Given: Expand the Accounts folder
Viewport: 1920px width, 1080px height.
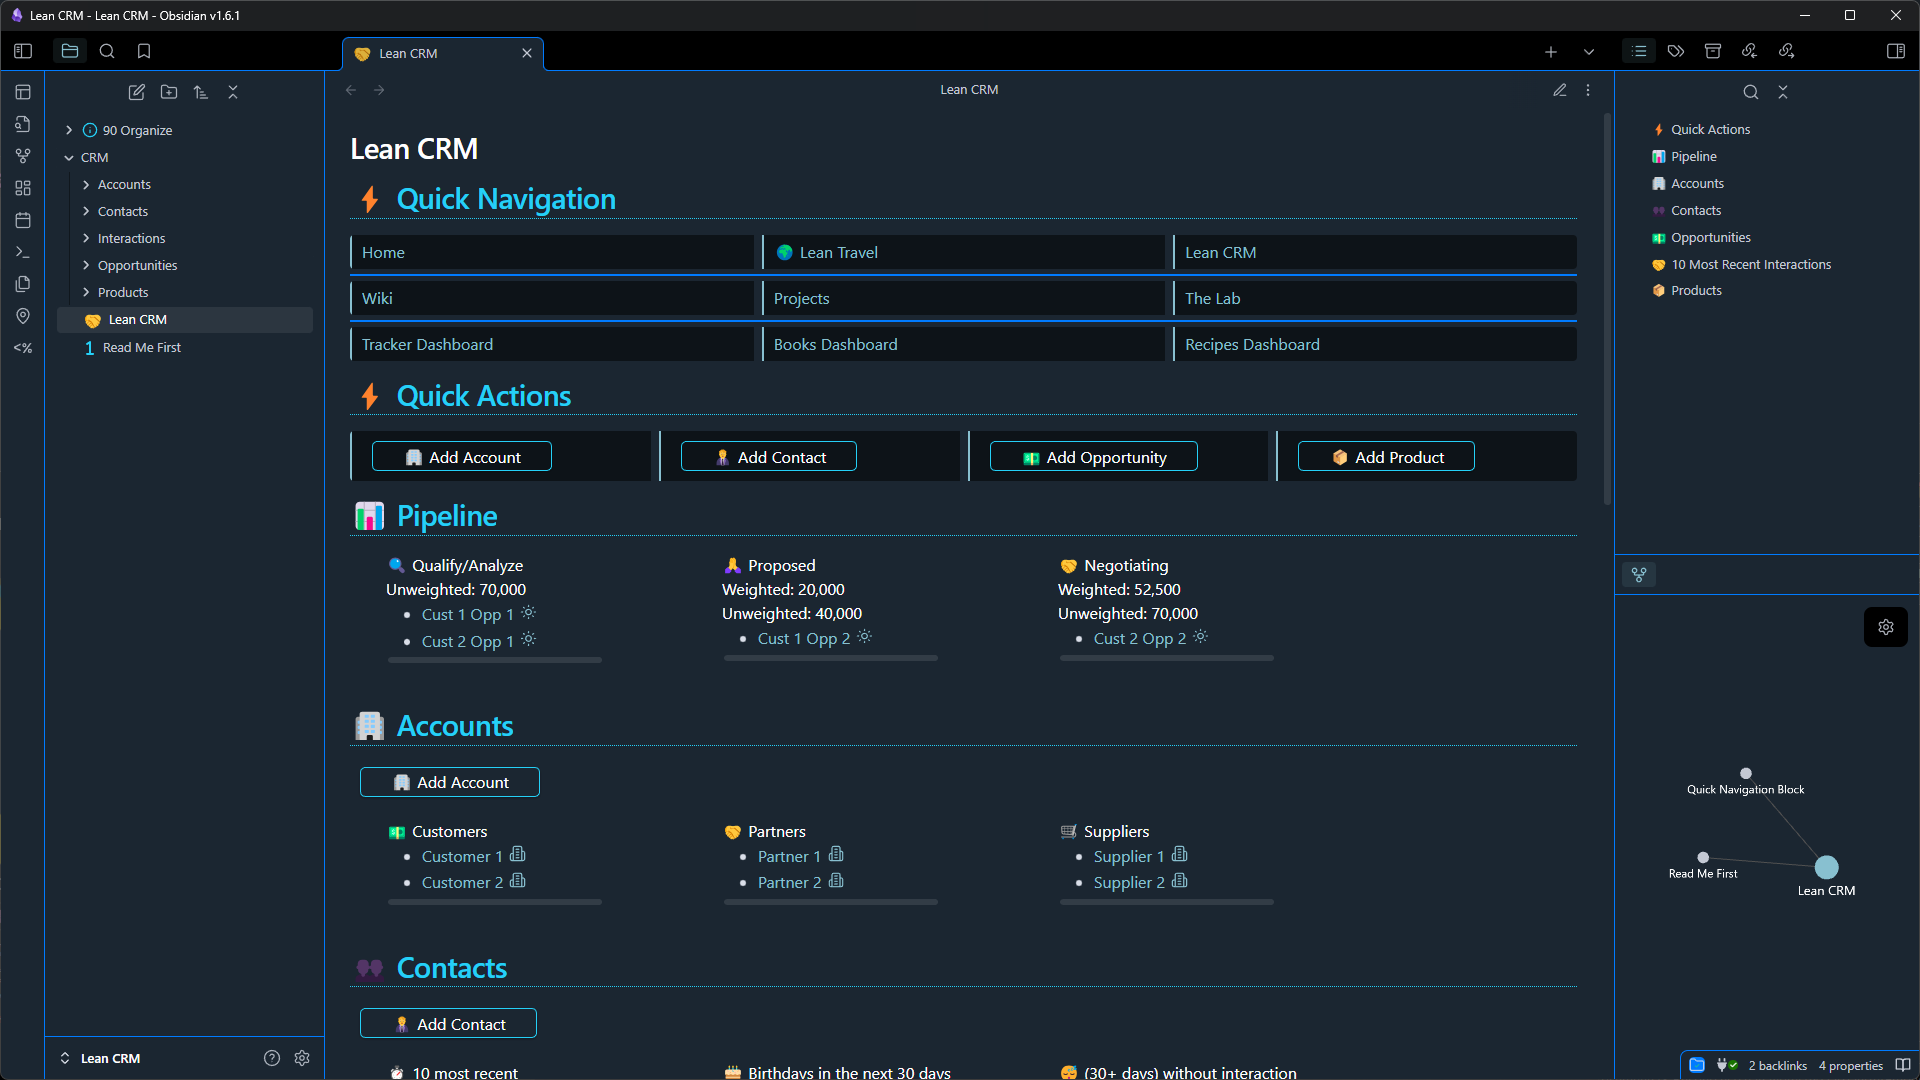Looking at the screenshot, I should coord(86,184).
